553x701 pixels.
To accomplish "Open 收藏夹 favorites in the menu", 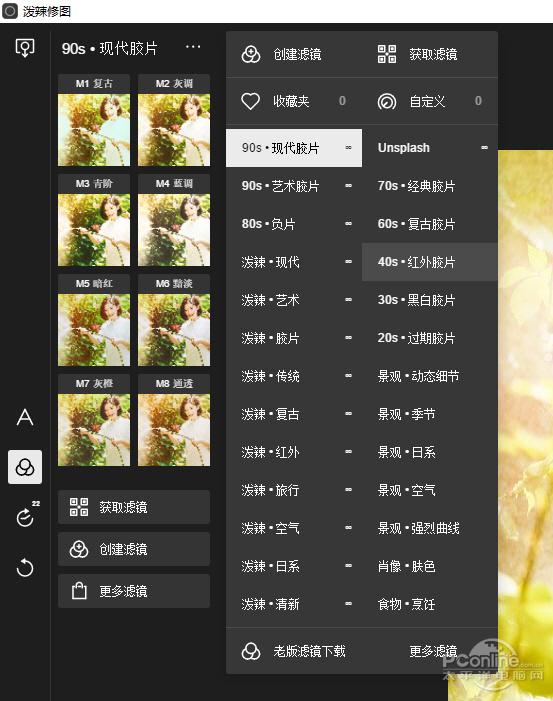I will coord(294,101).
